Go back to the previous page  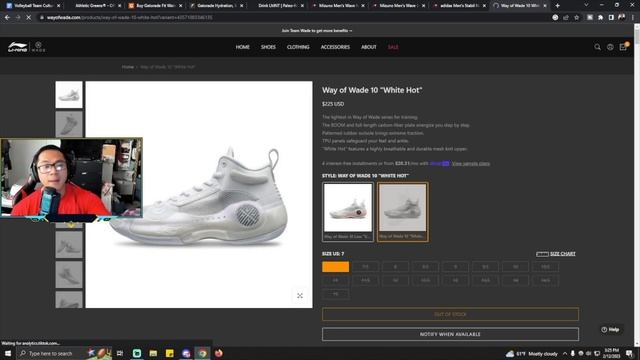tap(7, 18)
